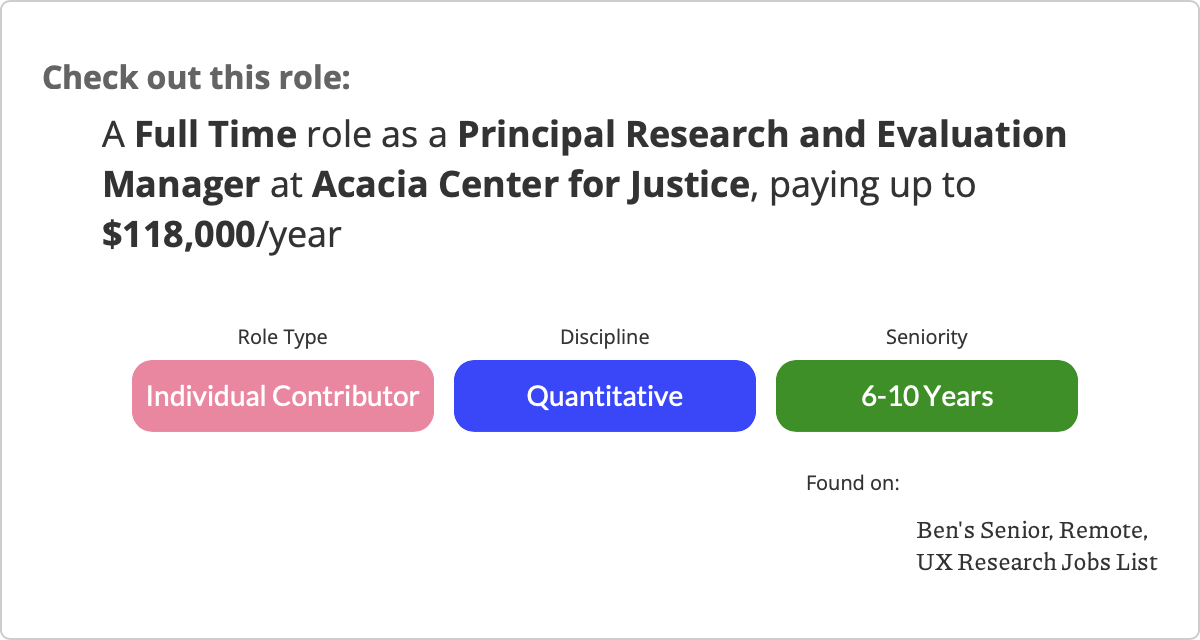Click the role as a text
Screen dimensions: 1200x640
(378, 134)
